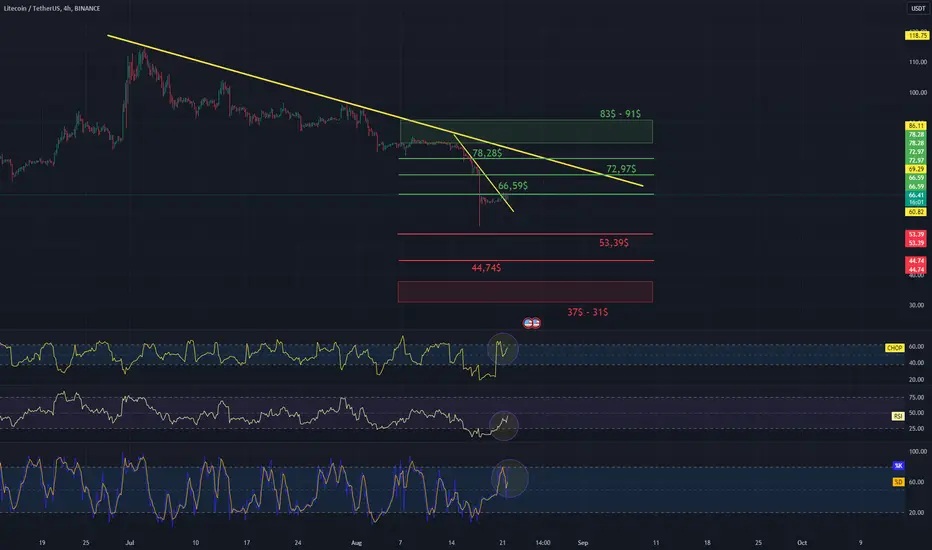Click the 'Aug' date on time axis
The image size is (932, 550).
pos(356,542)
